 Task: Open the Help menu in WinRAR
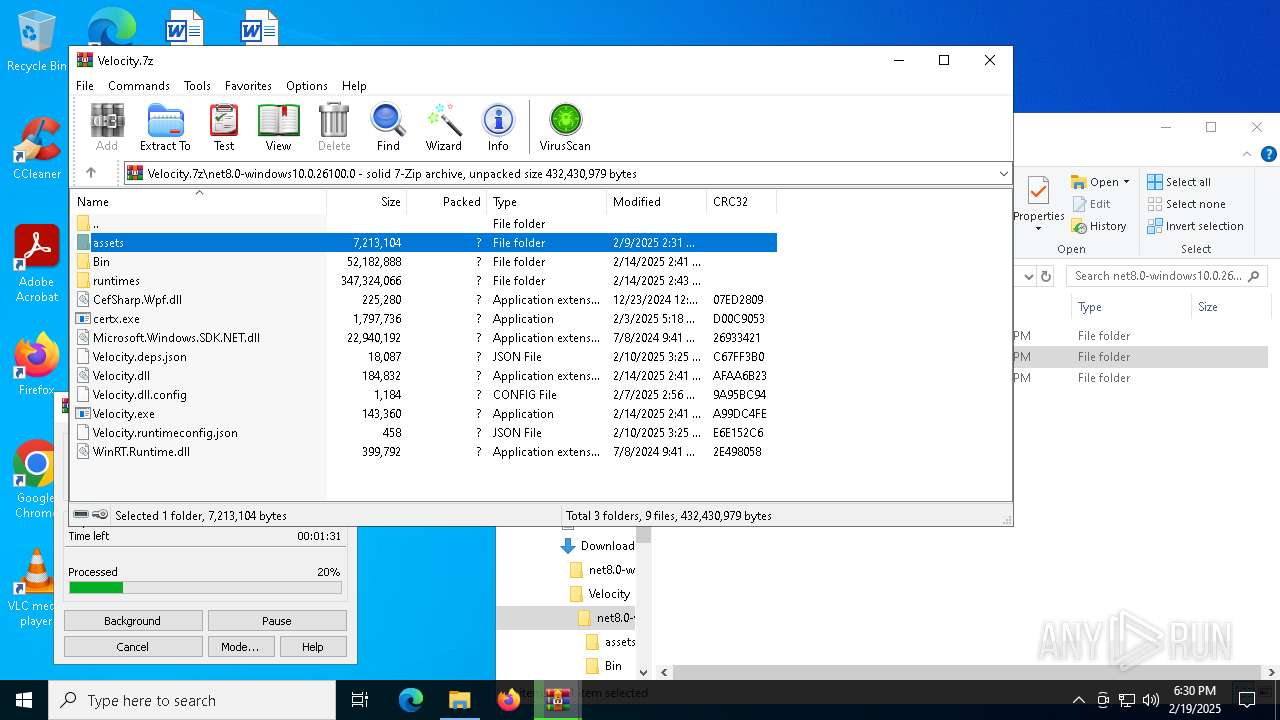tap(354, 86)
